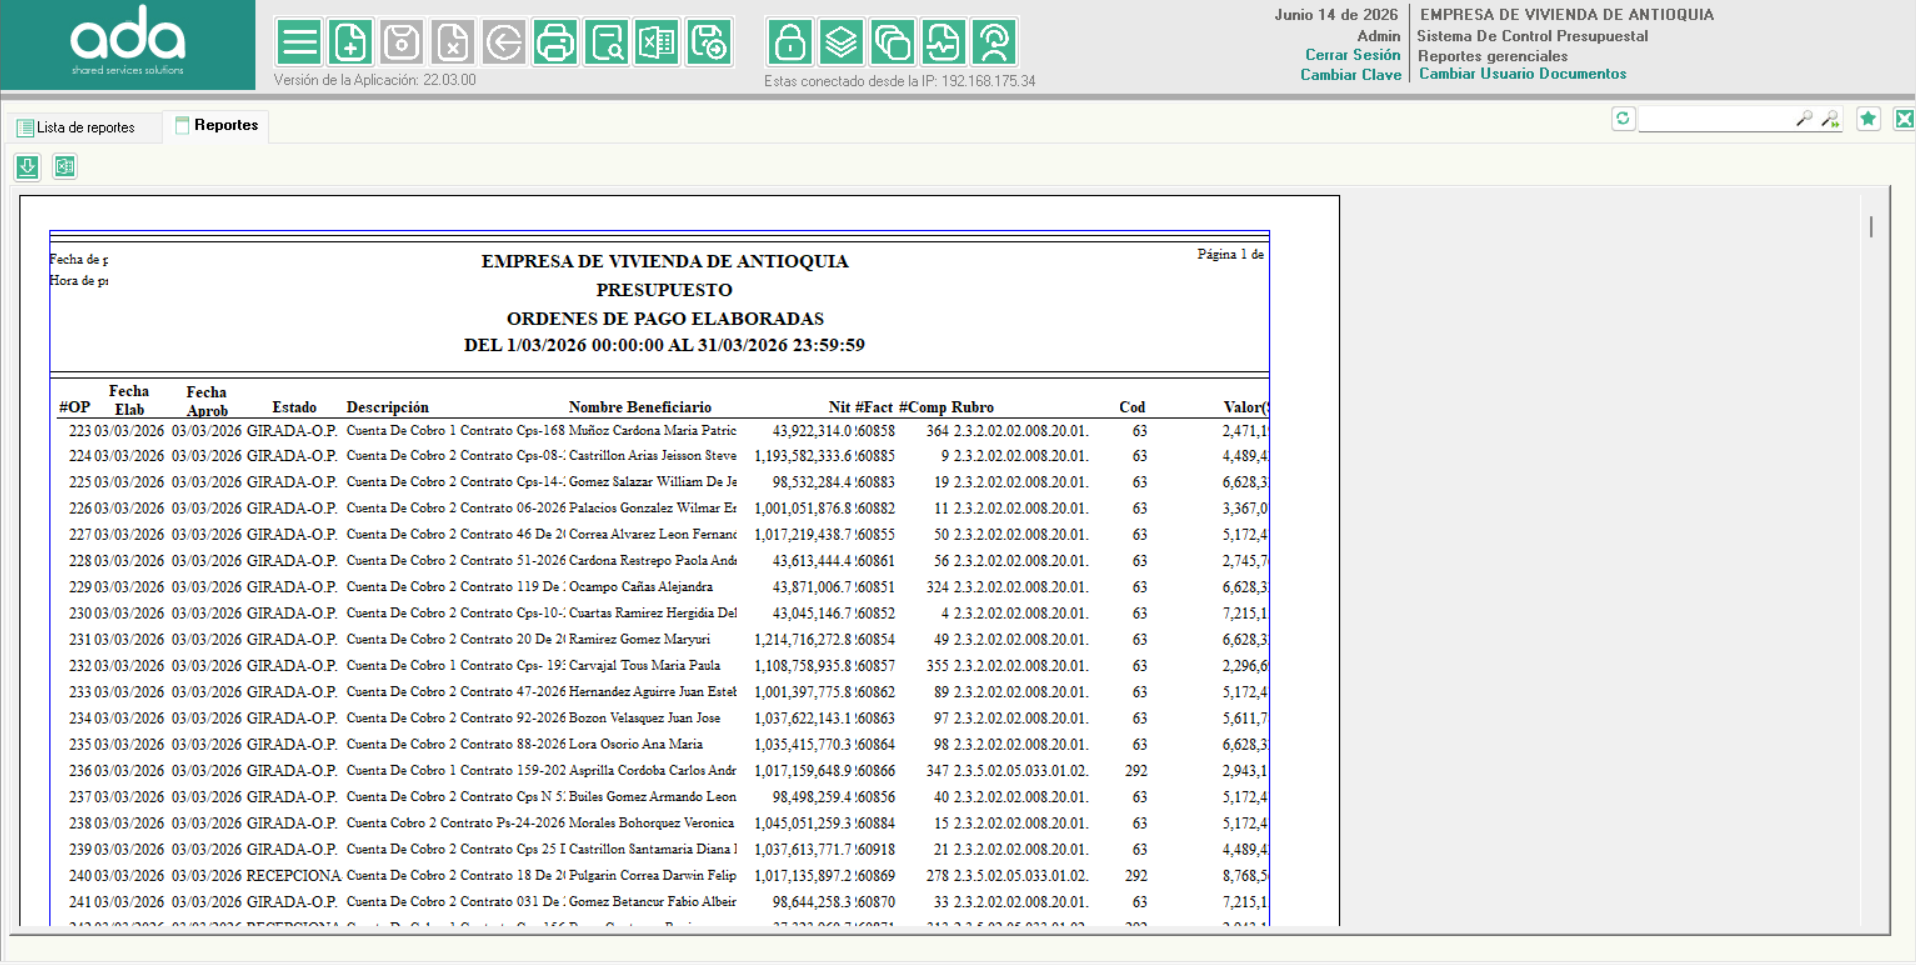Click RECEPCIONA status on row 240

point(294,875)
